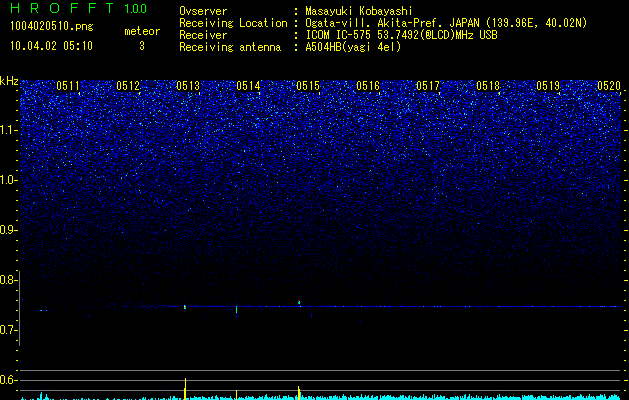Click the Receiving antenna label

230,47
